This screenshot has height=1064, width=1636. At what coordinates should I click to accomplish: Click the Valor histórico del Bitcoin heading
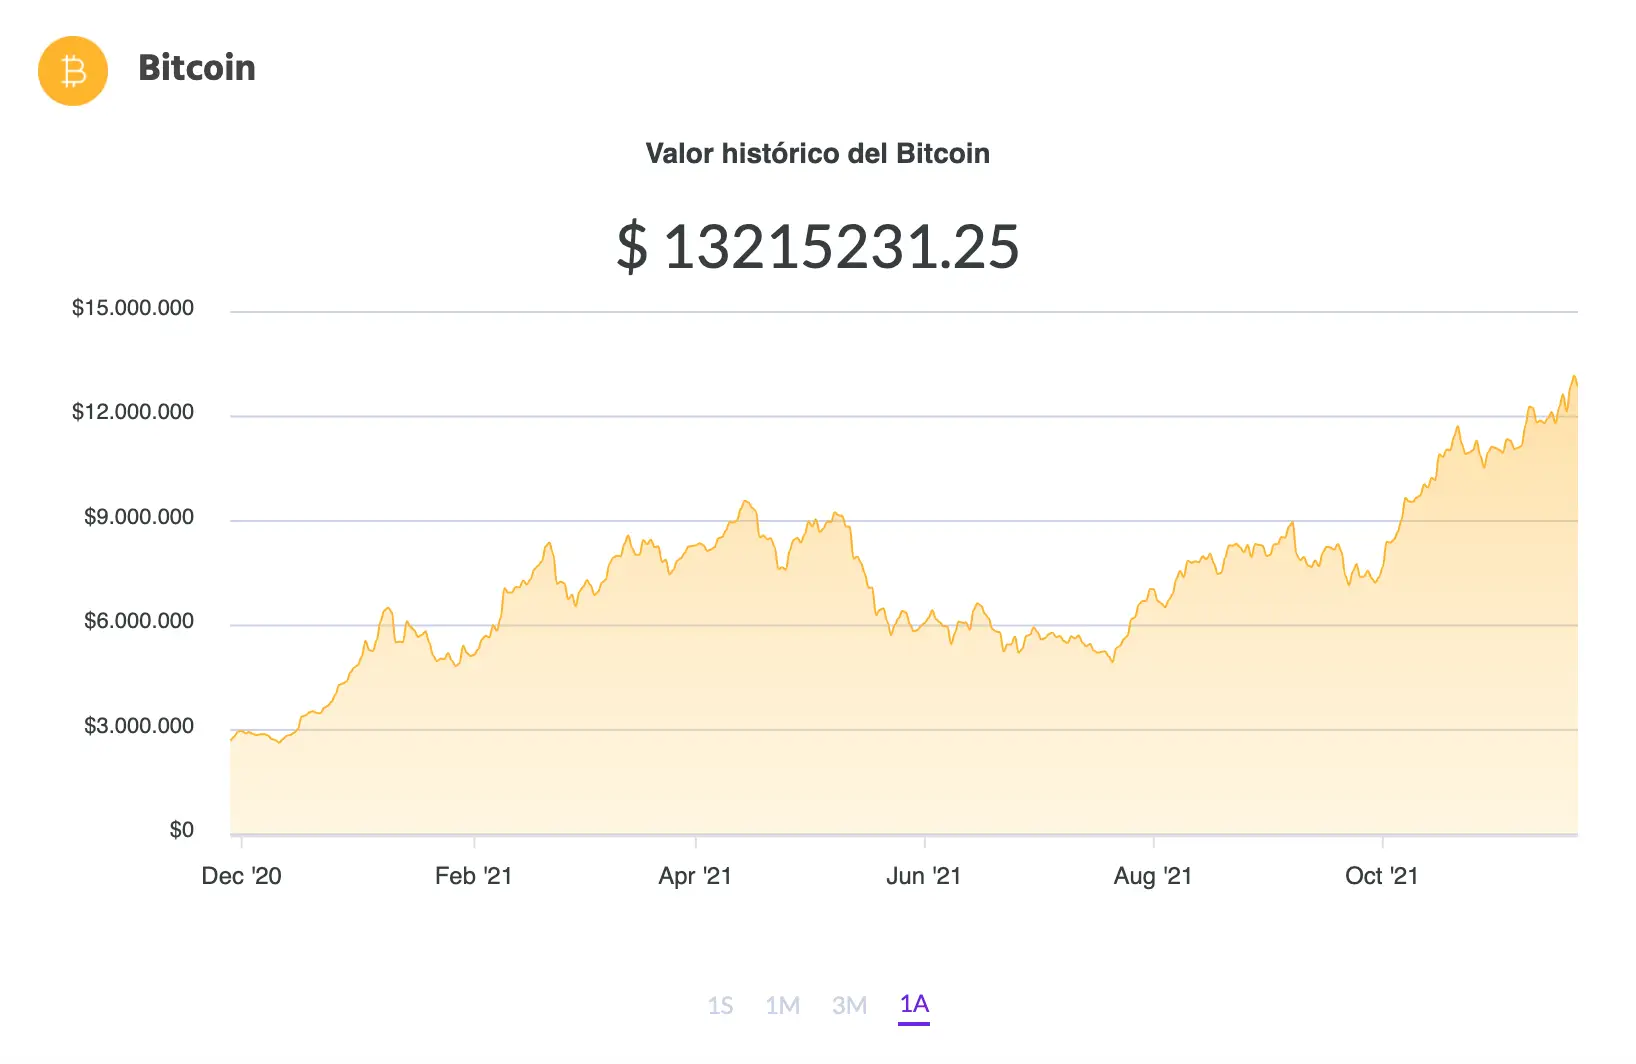pyautogui.click(x=817, y=153)
